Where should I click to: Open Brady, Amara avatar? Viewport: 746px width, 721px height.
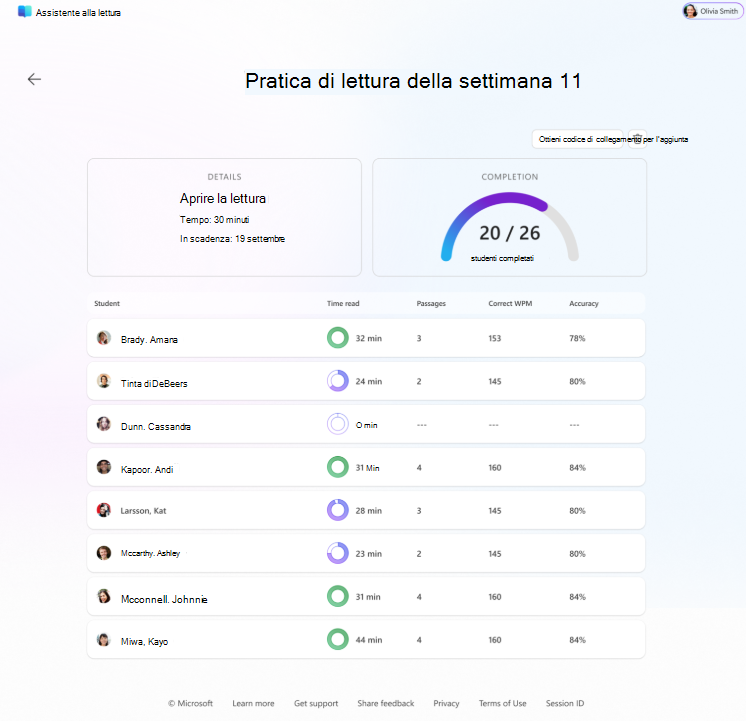click(x=104, y=338)
